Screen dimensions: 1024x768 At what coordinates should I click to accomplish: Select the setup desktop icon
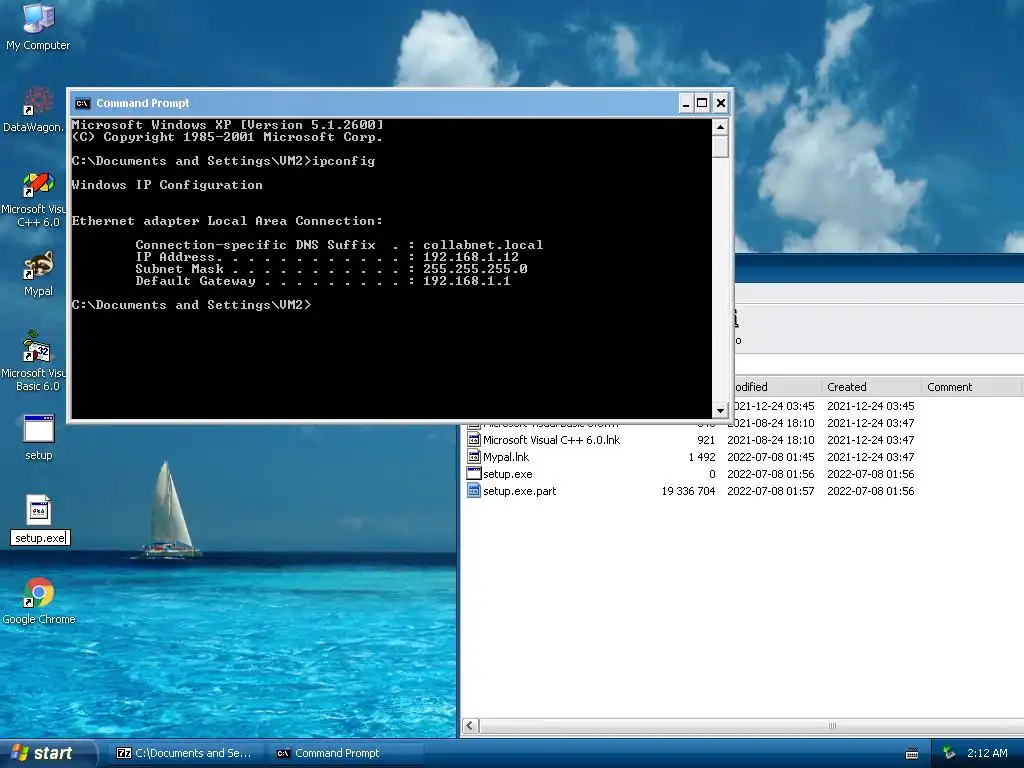coord(39,436)
